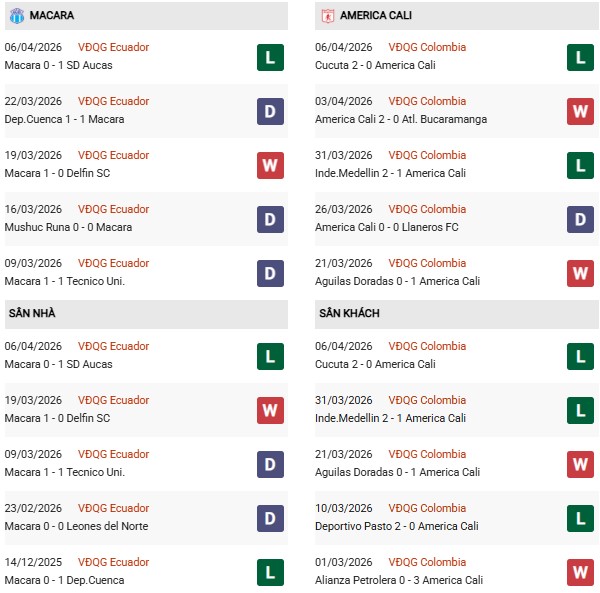Viewport: 600px width, 593px height.
Task: Open VĐQG Ecuador link on the 22/03/2026 match
Action: pyautogui.click(x=113, y=101)
